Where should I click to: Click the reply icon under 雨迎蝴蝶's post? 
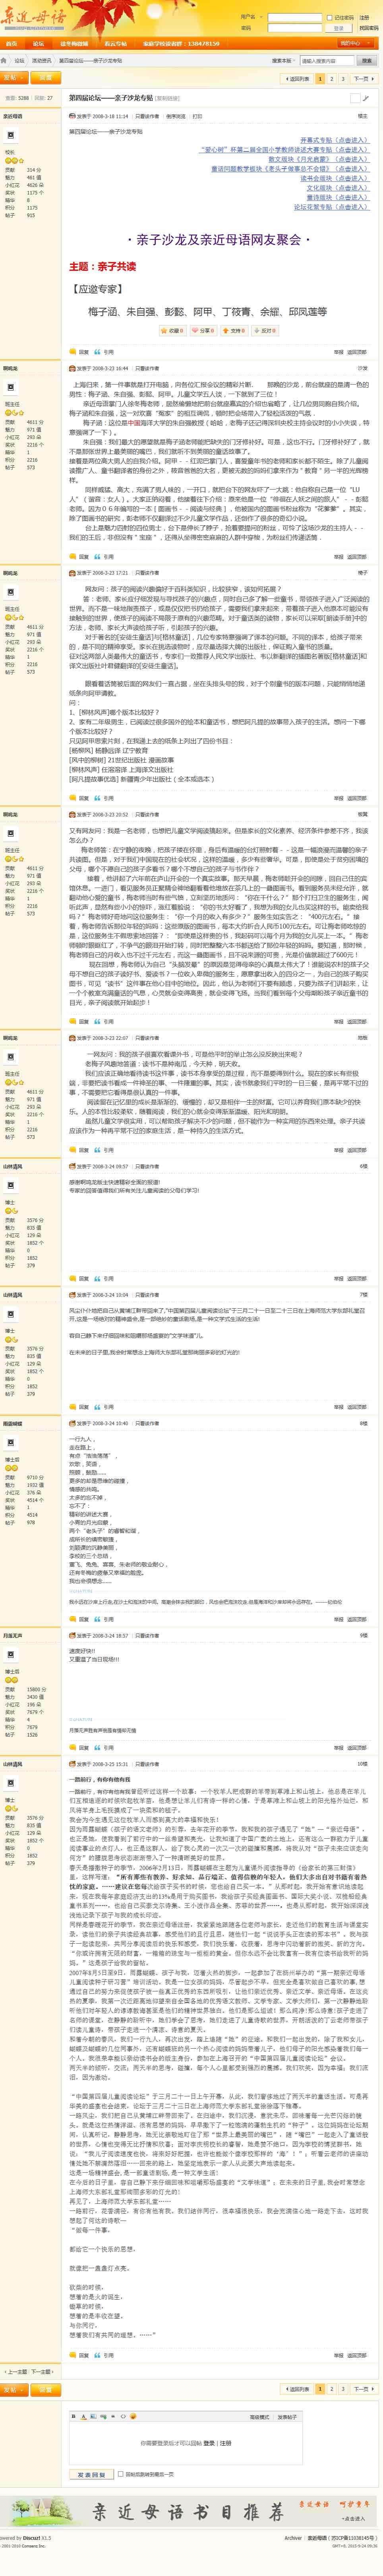click(73, 1619)
